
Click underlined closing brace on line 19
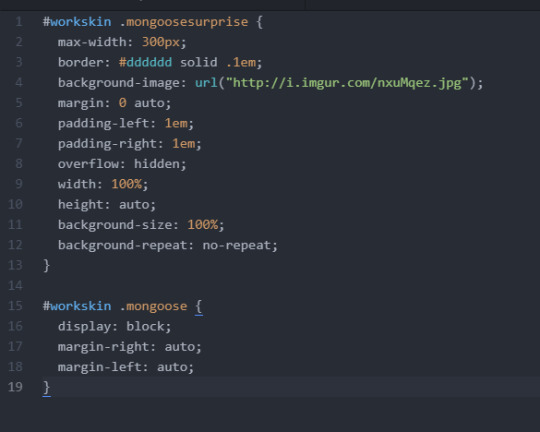pos(46,388)
